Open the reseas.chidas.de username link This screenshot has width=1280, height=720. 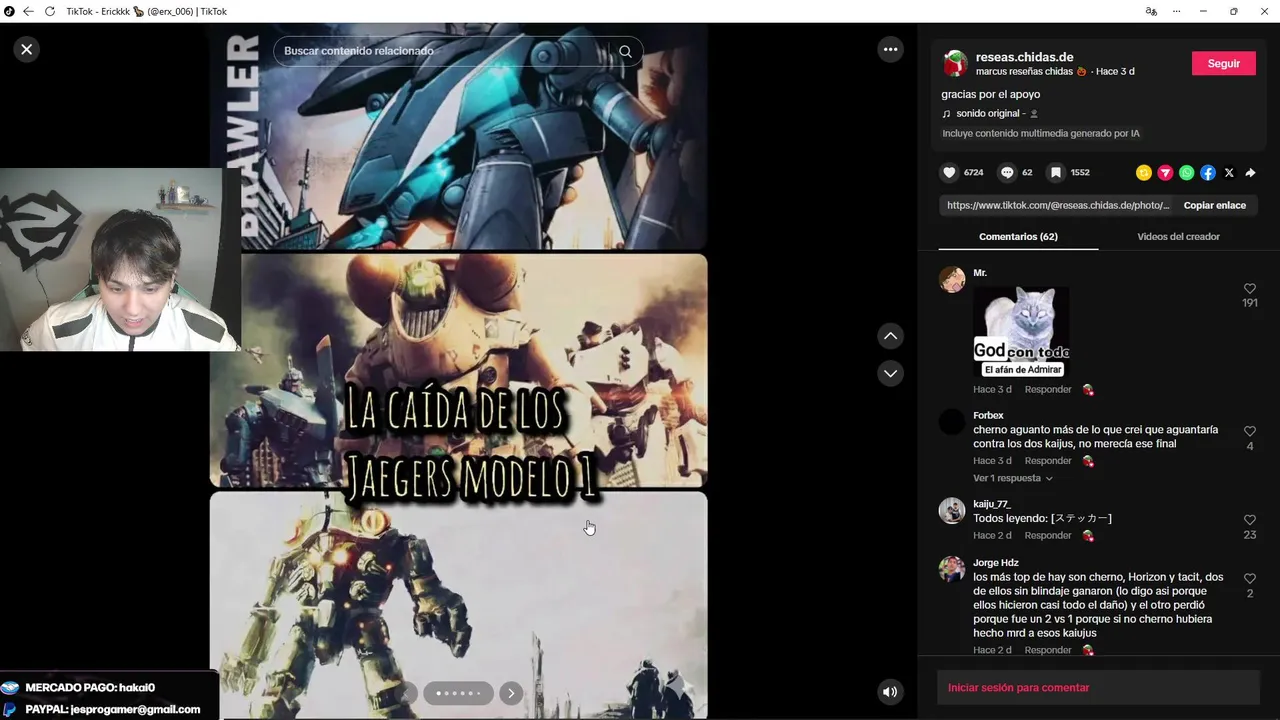[x=1024, y=57]
